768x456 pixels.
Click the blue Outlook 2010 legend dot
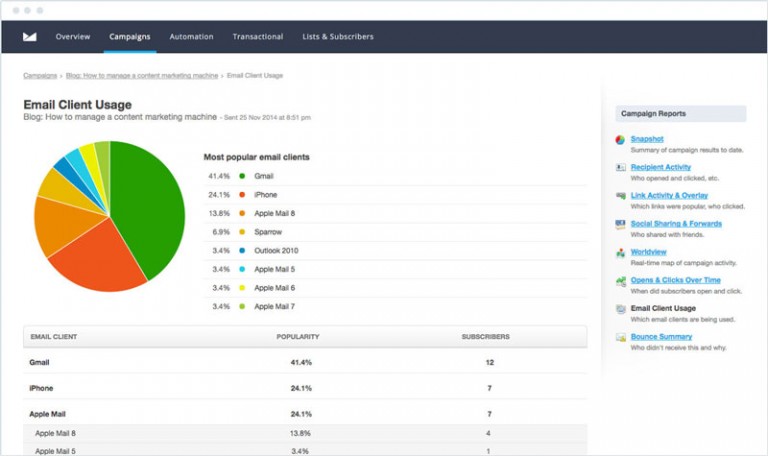(242, 250)
